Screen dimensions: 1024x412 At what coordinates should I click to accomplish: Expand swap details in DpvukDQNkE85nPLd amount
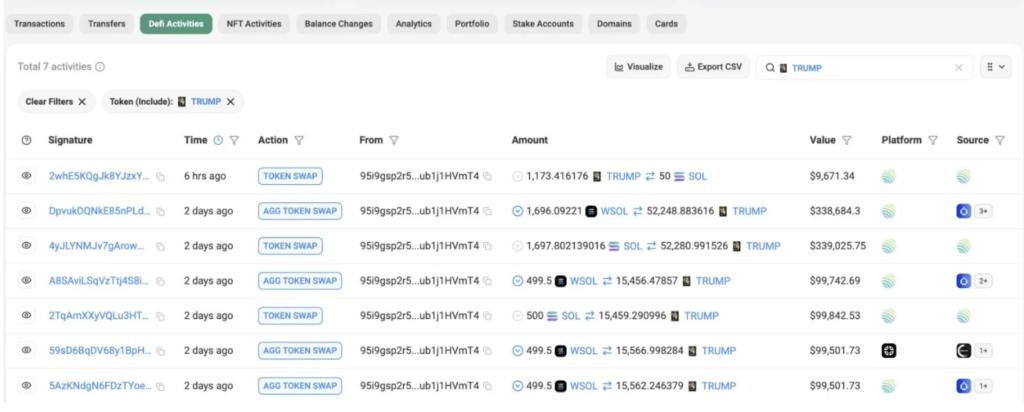[518, 211]
